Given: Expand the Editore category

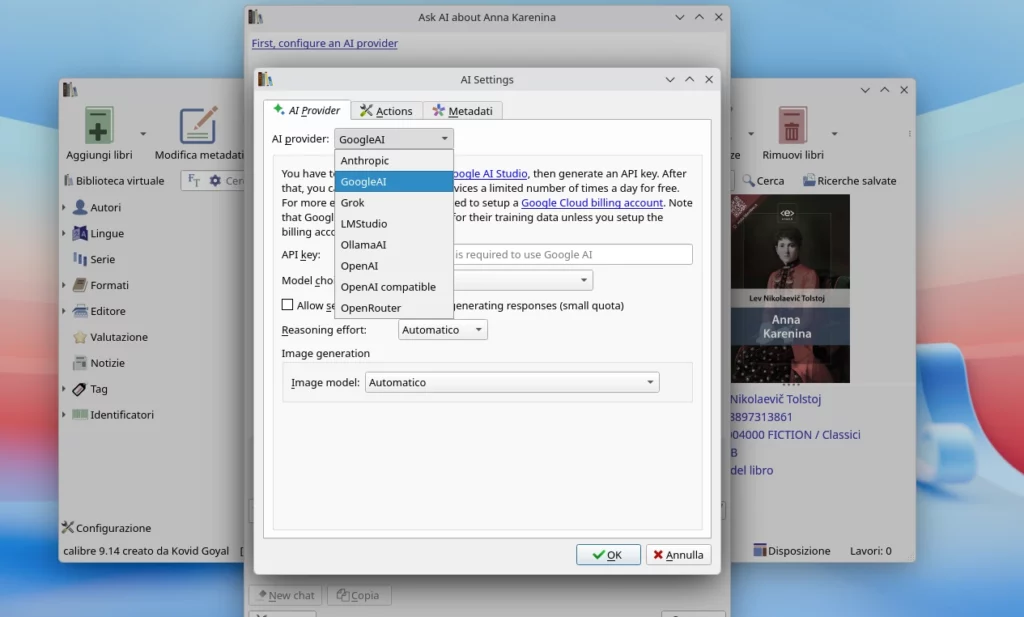Looking at the screenshot, I should click(x=64, y=311).
